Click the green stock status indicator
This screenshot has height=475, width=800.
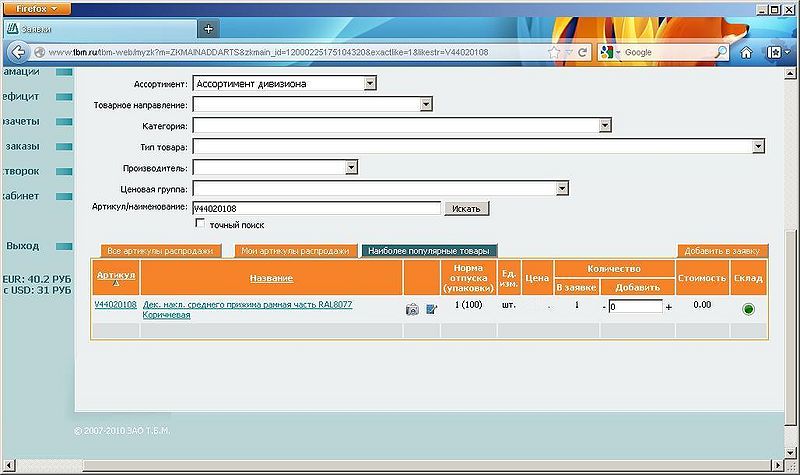pyautogui.click(x=748, y=309)
